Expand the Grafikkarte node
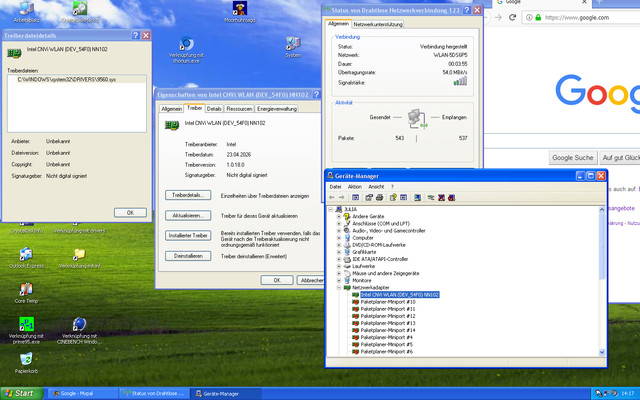The width and height of the screenshot is (640, 400). point(339,252)
